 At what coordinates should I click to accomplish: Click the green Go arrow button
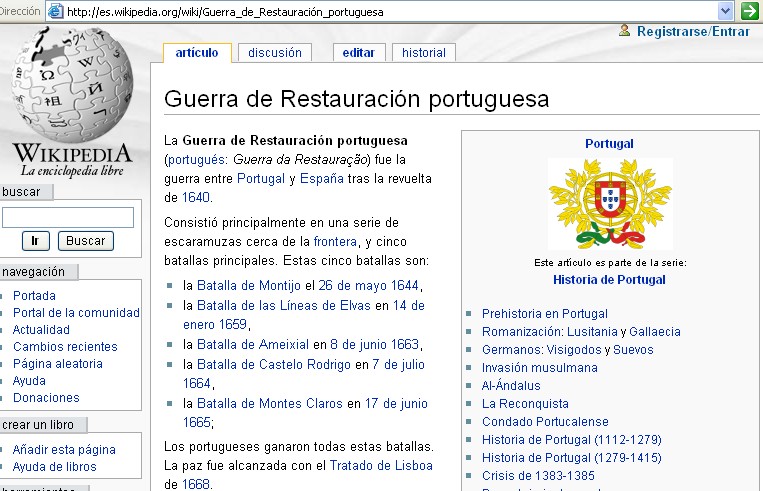coord(750,11)
